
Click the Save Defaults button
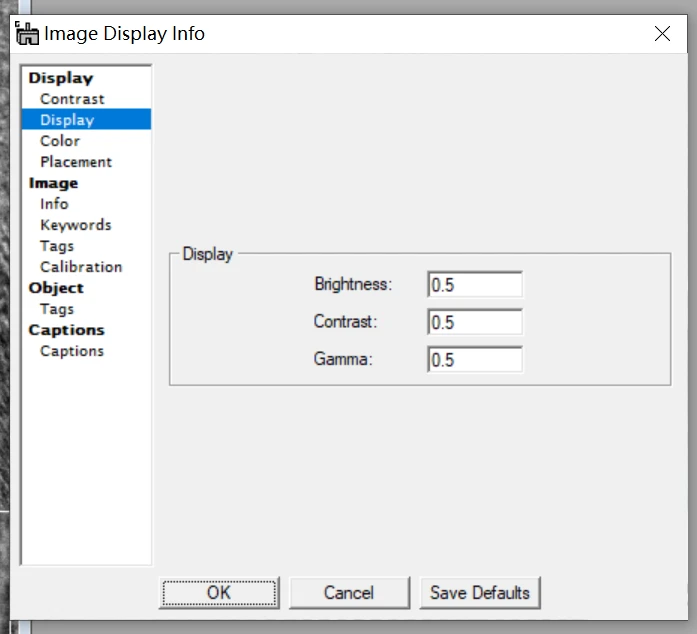(480, 593)
